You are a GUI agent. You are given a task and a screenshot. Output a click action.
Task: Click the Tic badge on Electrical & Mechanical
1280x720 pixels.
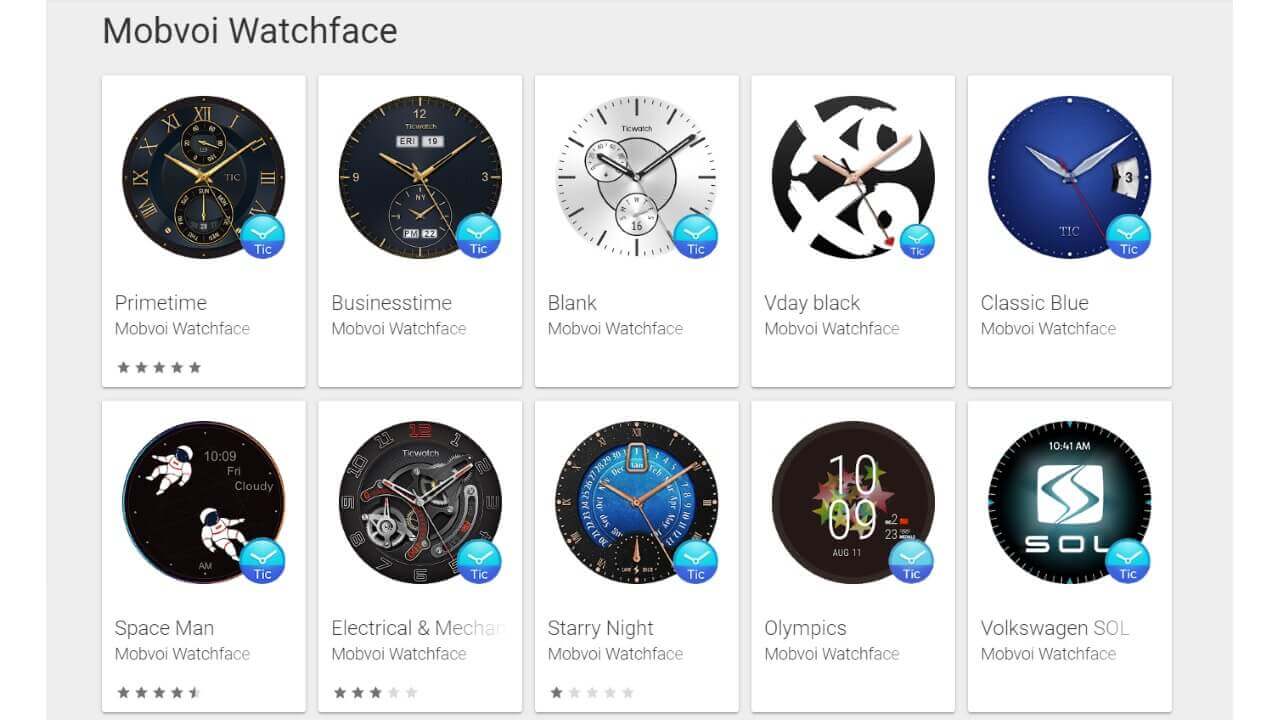click(x=479, y=562)
